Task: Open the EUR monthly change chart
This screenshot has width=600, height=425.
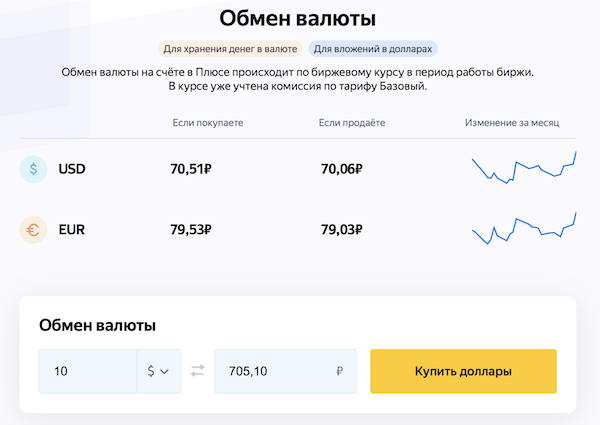Action: click(524, 228)
